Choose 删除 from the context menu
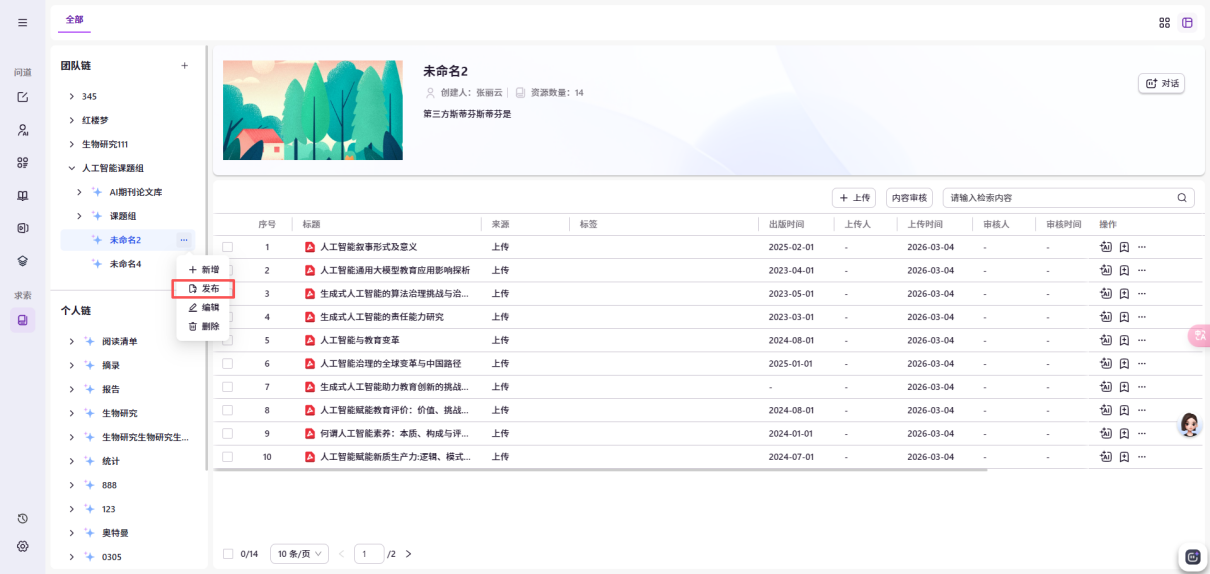 [x=204, y=326]
